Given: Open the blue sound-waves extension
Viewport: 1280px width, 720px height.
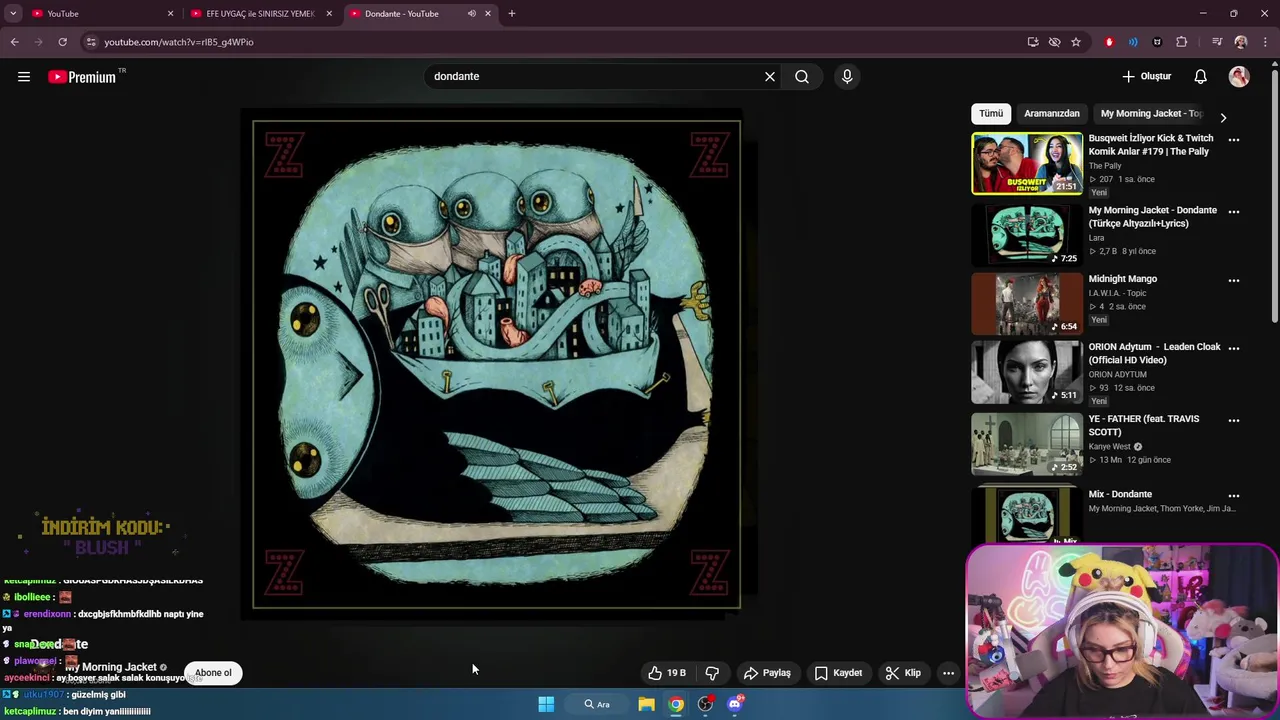Looking at the screenshot, I should 1133,42.
